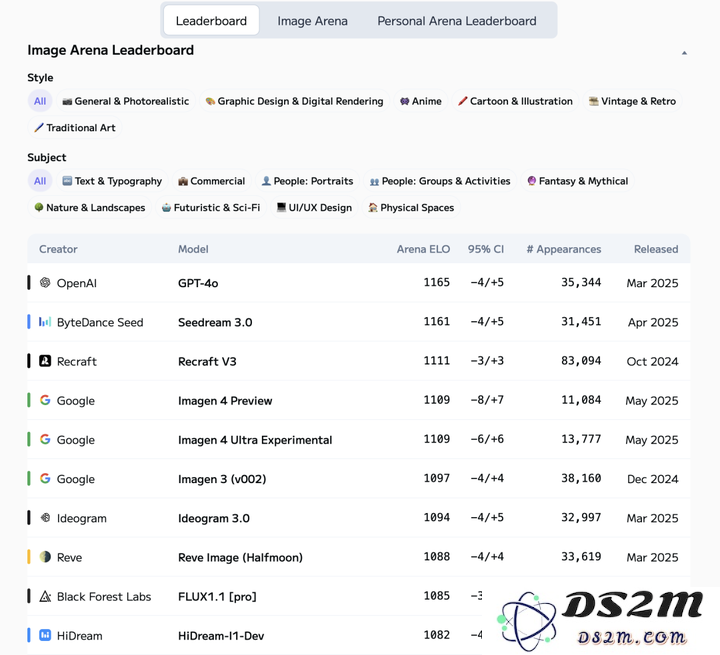Filter by Text & Typography subject
The width and height of the screenshot is (720, 655).
click(x=112, y=181)
